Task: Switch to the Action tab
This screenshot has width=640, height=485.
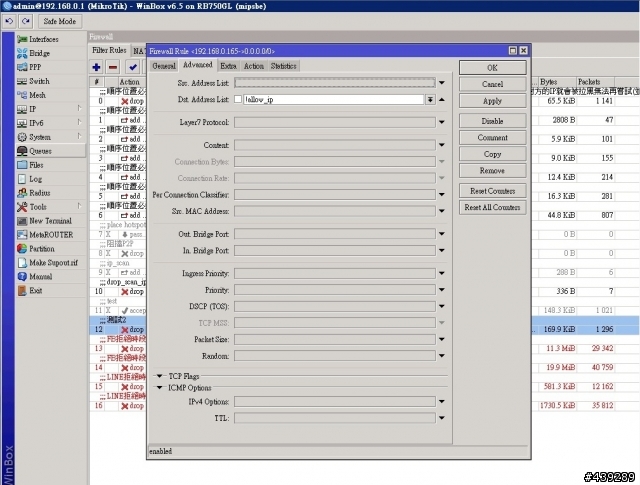Action: click(253, 66)
